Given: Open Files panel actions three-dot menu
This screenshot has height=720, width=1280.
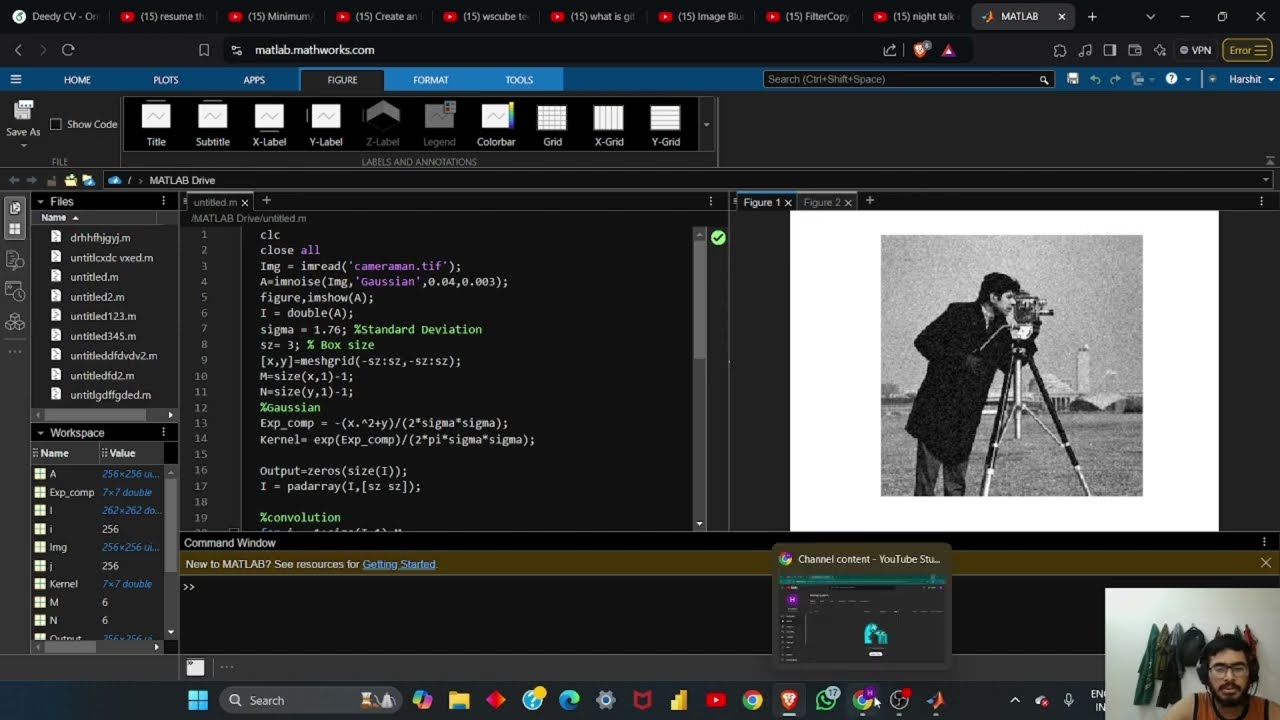Looking at the screenshot, I should (x=163, y=201).
